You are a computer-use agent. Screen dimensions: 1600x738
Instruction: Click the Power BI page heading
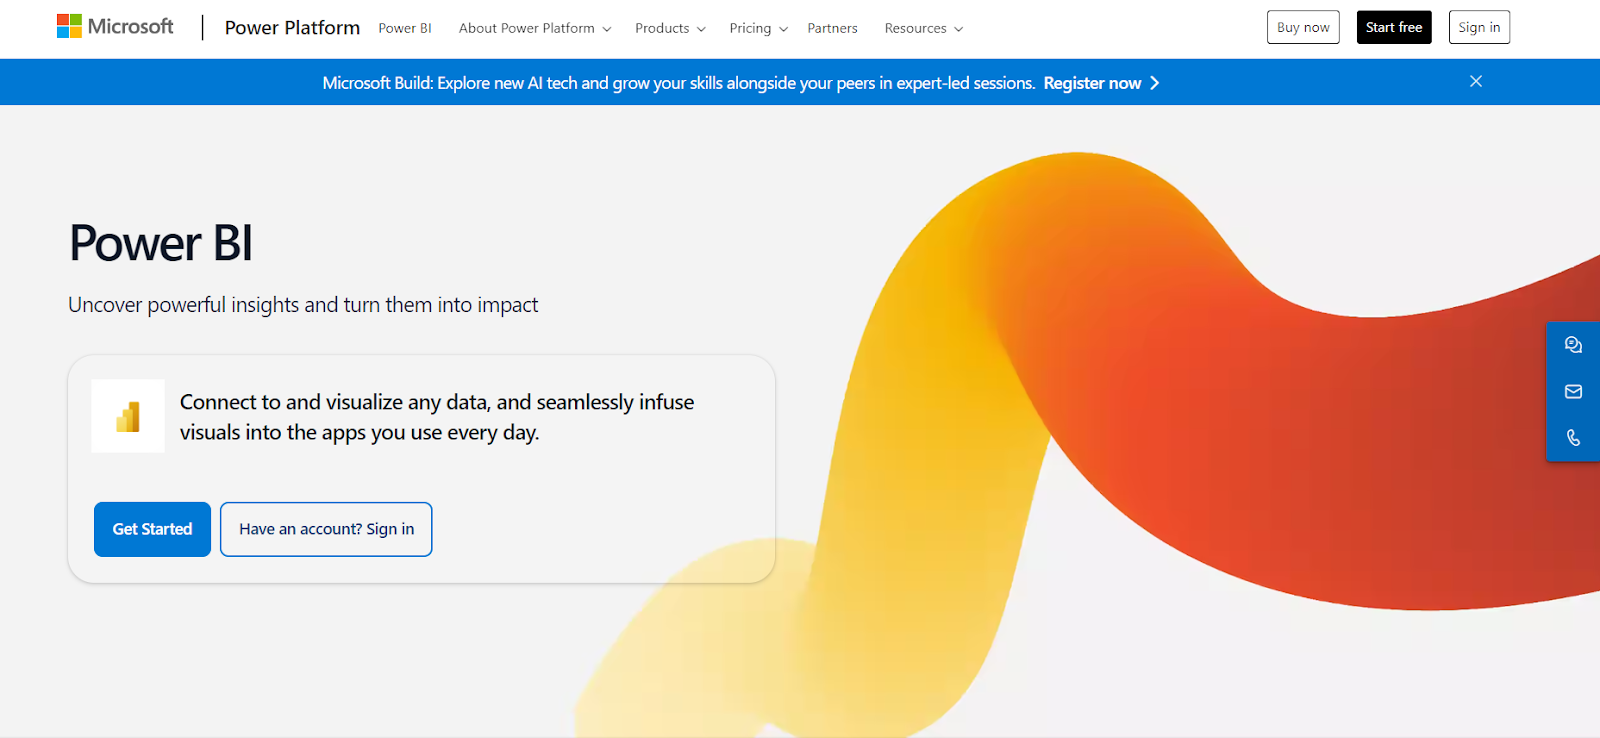161,243
